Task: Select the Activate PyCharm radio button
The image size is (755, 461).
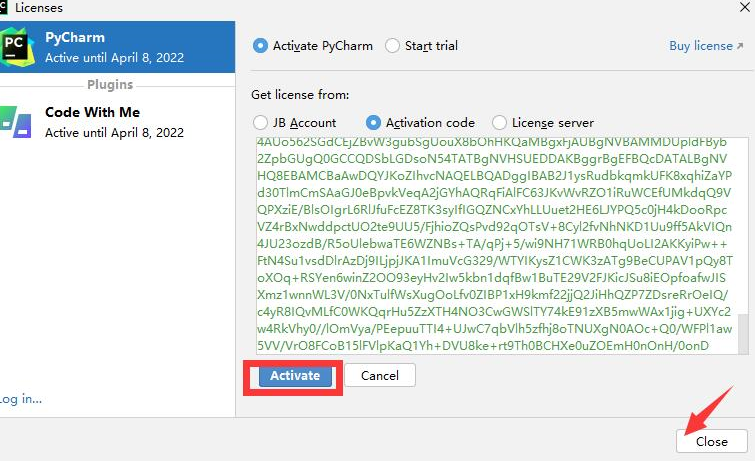Action: pos(260,46)
